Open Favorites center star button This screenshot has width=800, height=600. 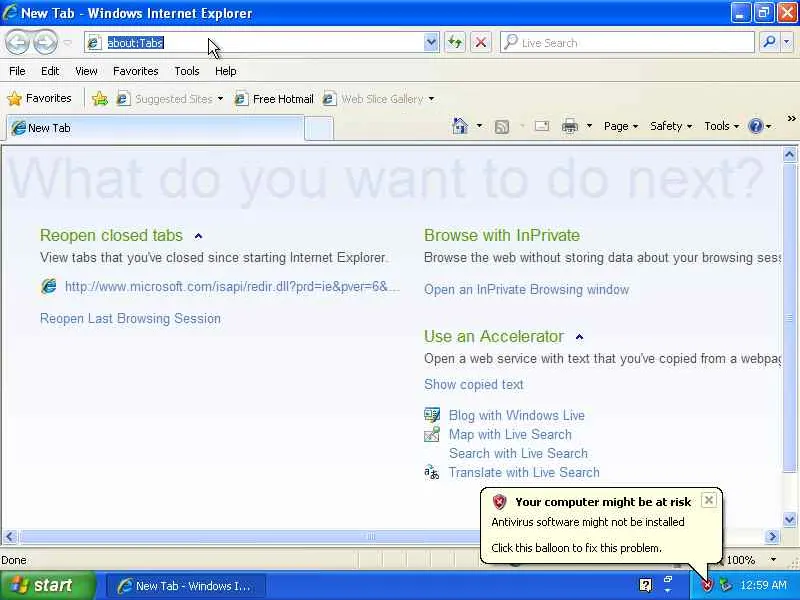[x=39, y=98]
